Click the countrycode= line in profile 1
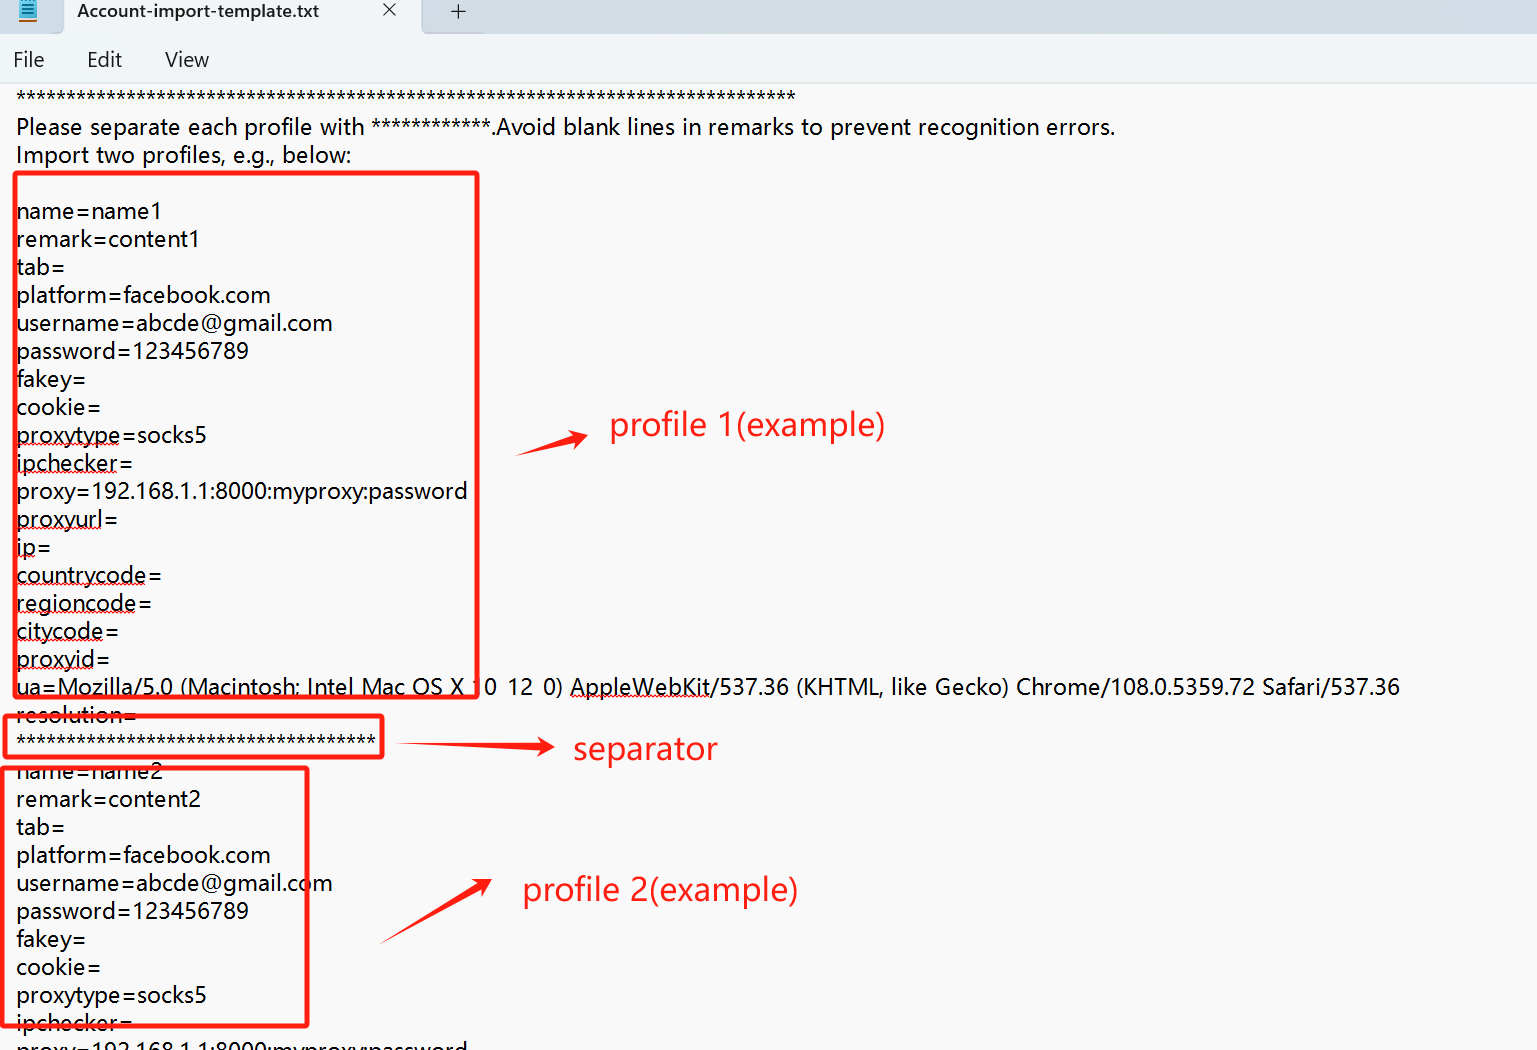Screen dimensions: 1537x1050 point(87,575)
